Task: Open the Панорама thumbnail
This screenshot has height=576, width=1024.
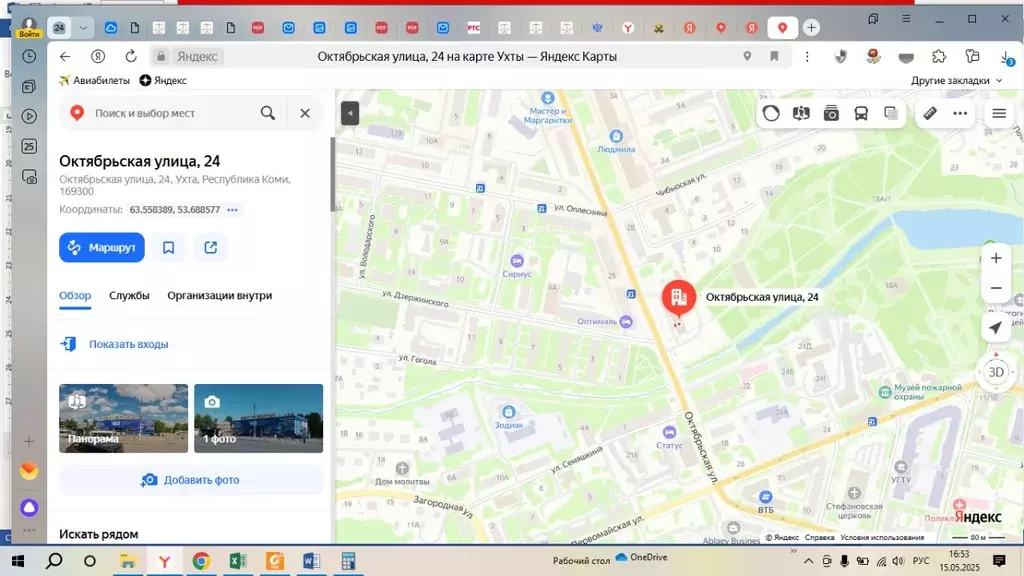Action: click(x=123, y=418)
